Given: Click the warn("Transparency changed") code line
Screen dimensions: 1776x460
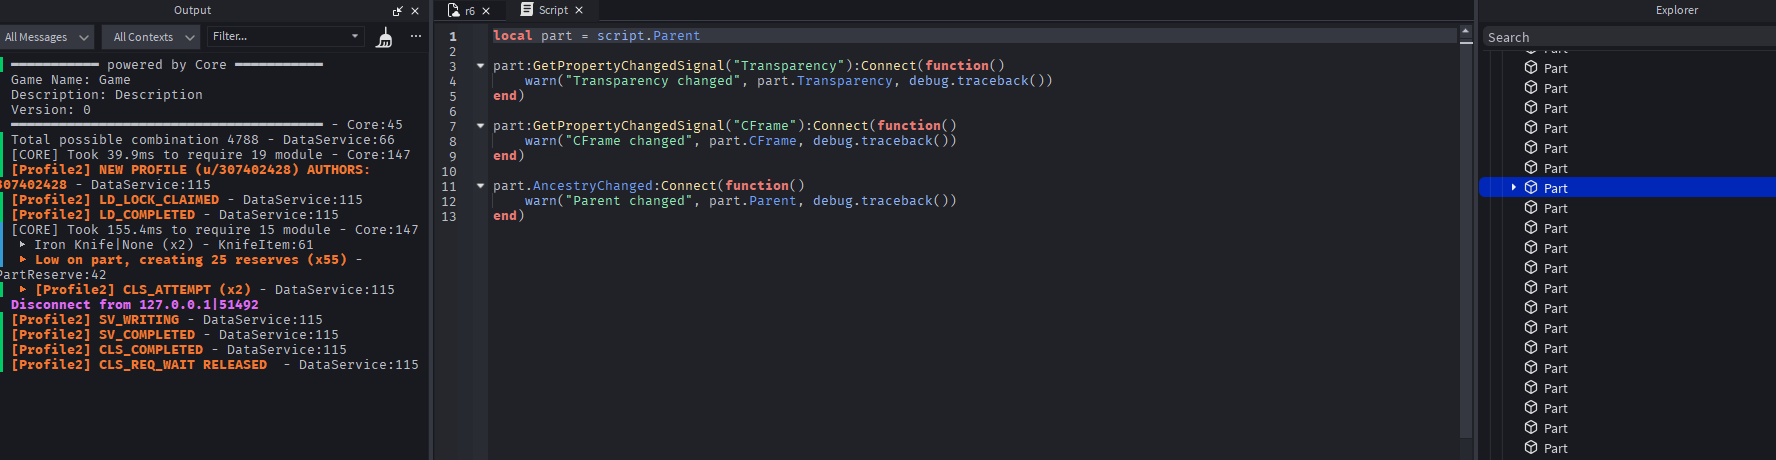Looking at the screenshot, I should (x=789, y=81).
